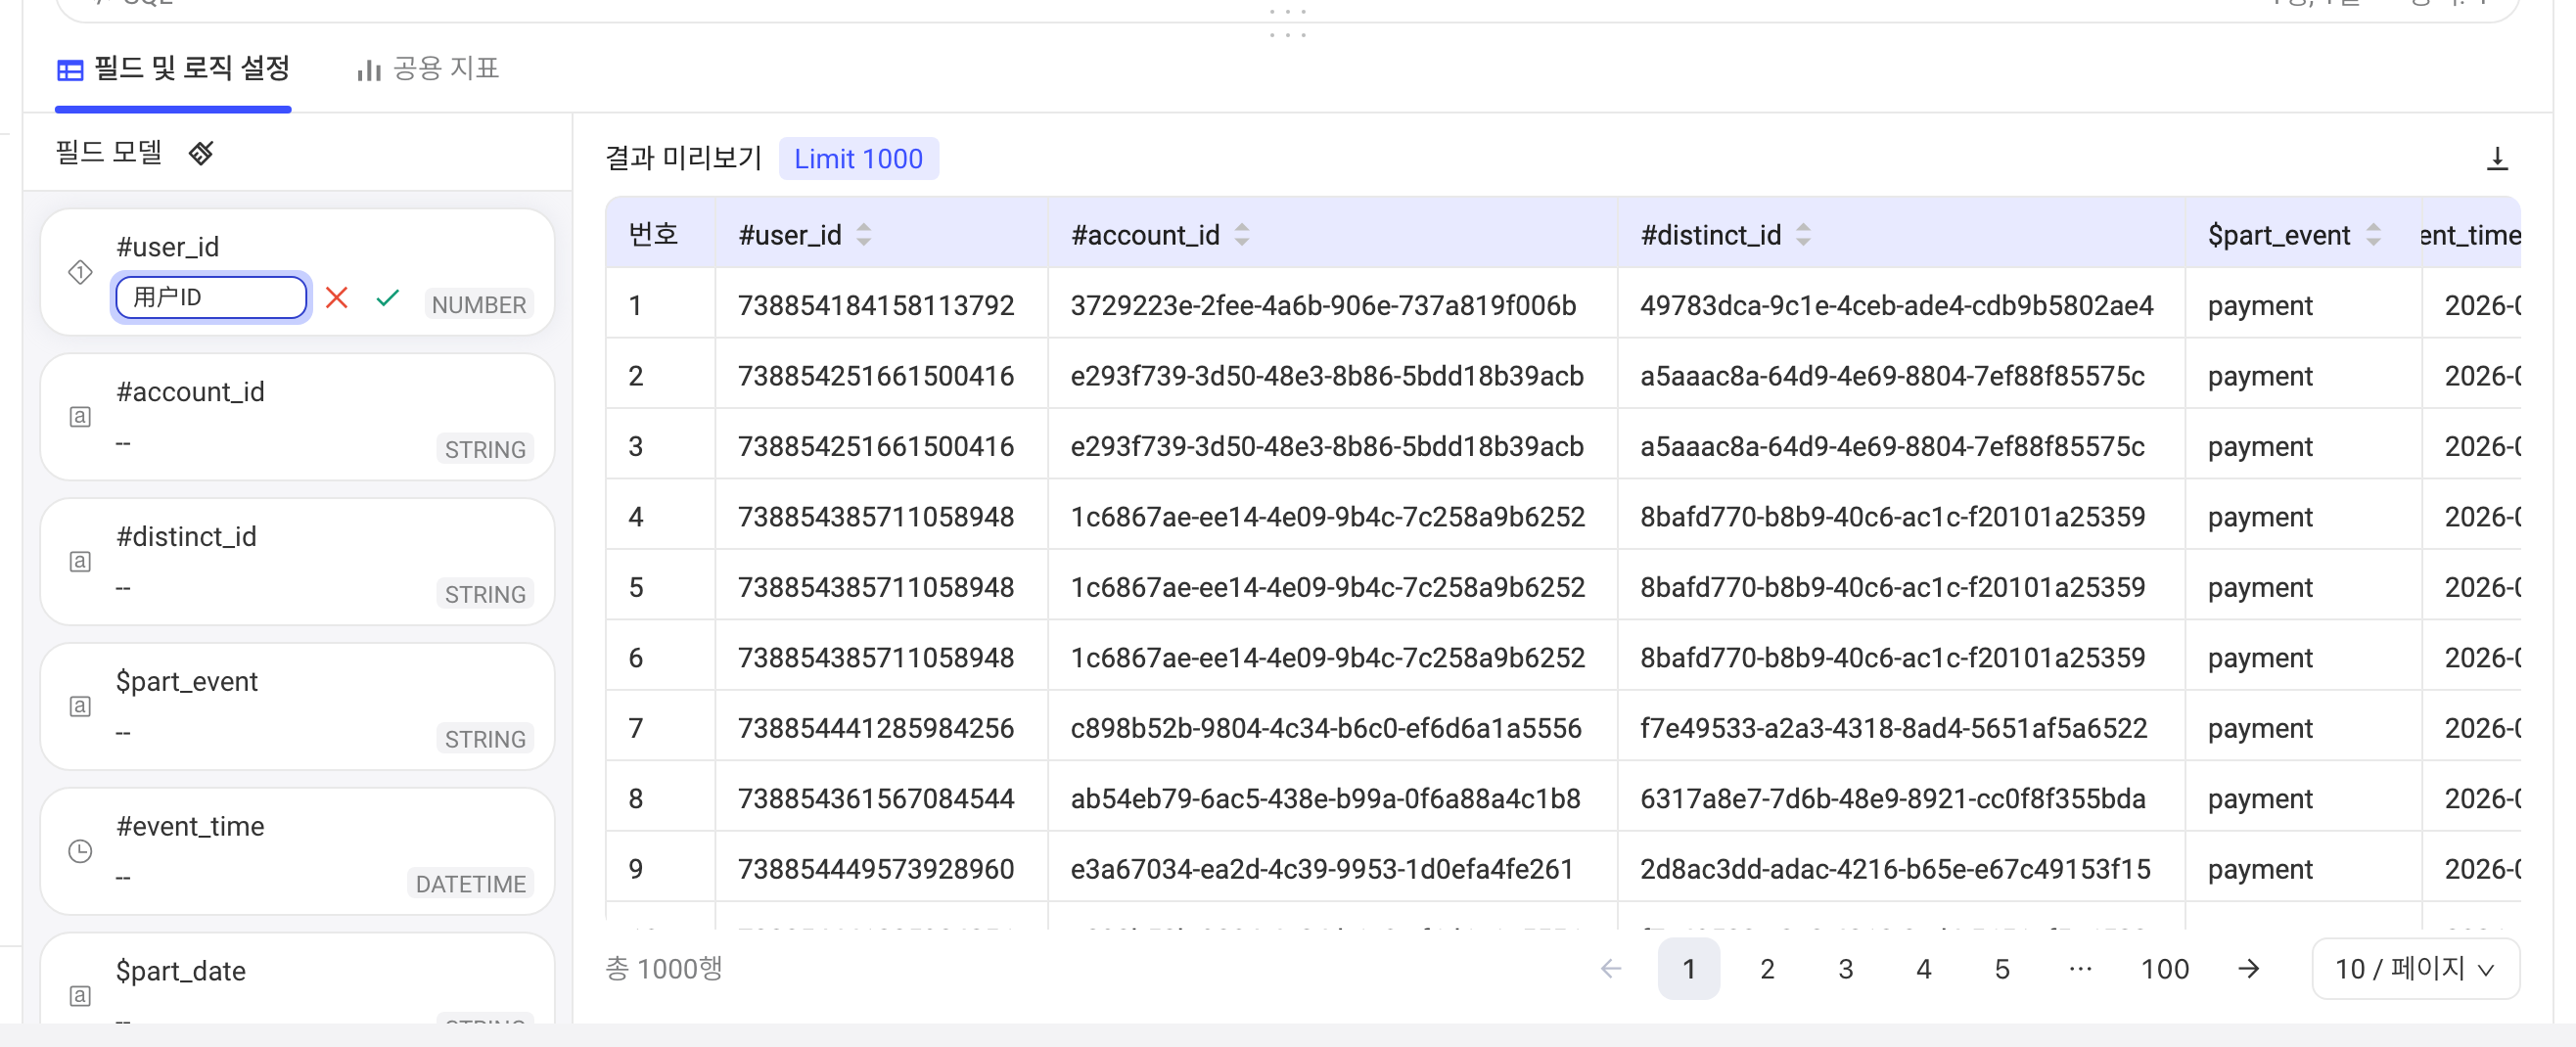Click the #account_id string type icon
The image size is (2576, 1047).
[x=80, y=417]
